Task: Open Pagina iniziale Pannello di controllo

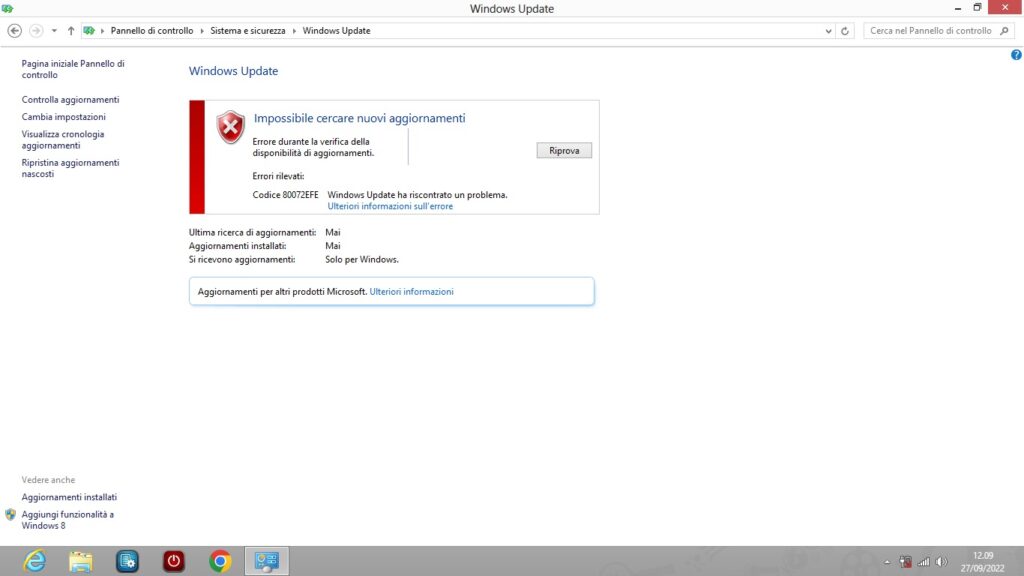Action: click(x=72, y=69)
